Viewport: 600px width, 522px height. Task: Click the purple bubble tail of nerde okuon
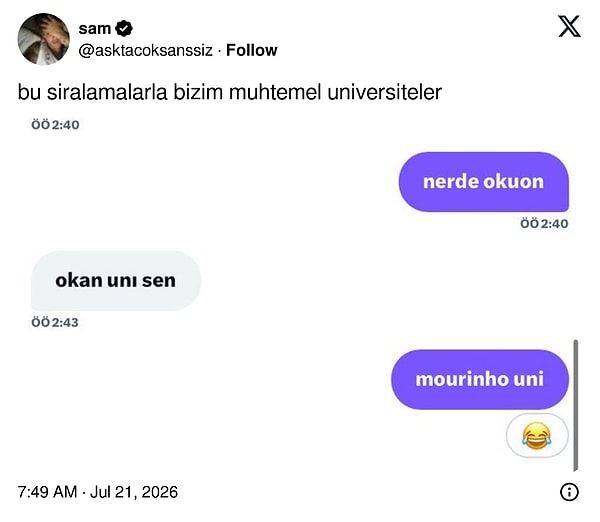pyautogui.click(x=562, y=205)
